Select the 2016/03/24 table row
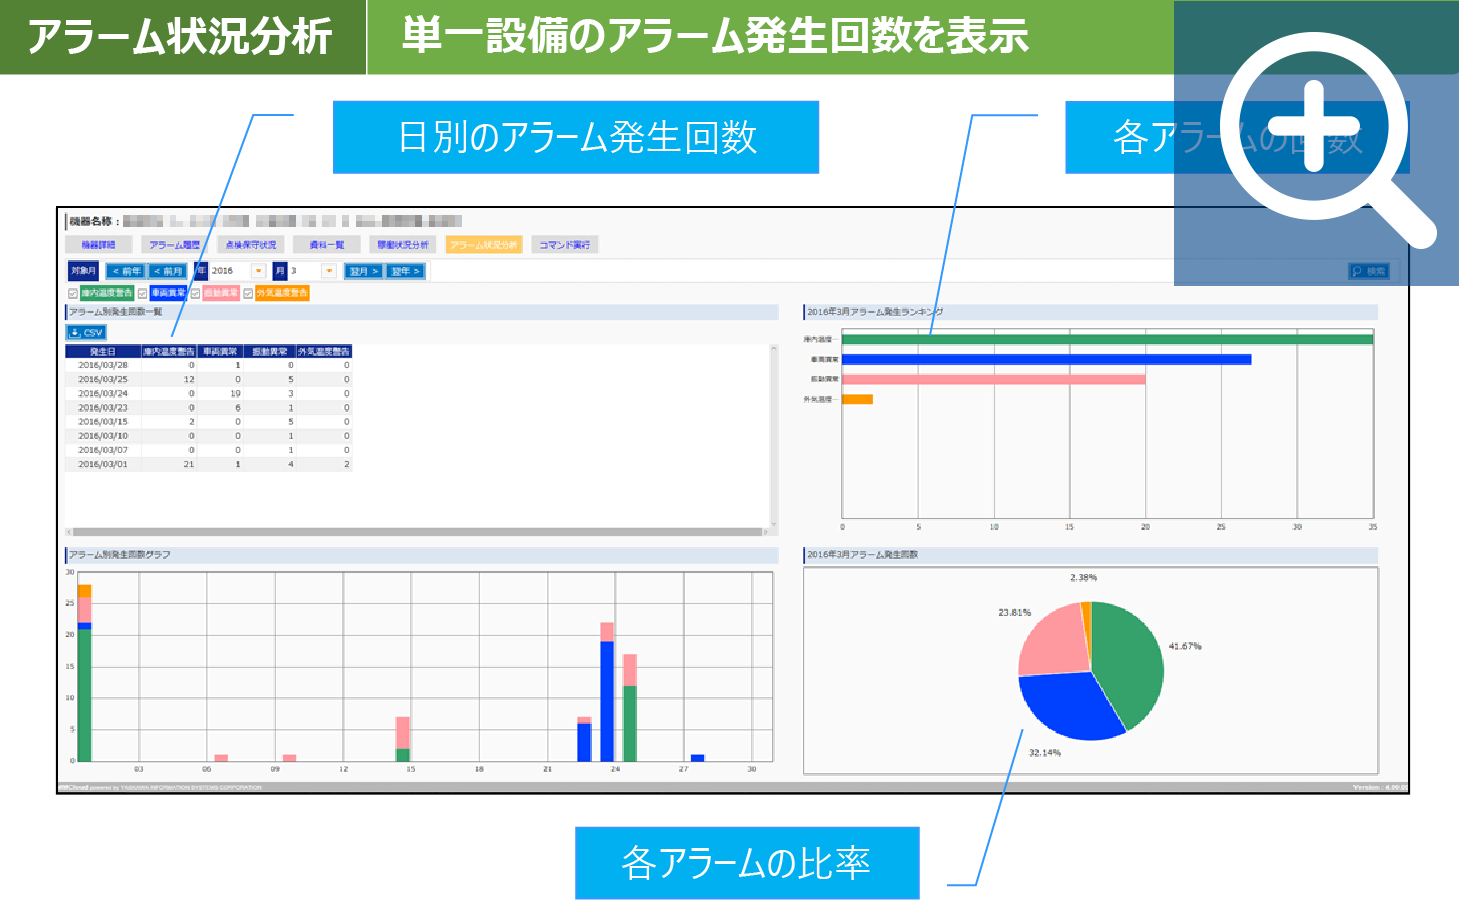Image resolution: width=1459 pixels, height=918 pixels. coord(209,394)
